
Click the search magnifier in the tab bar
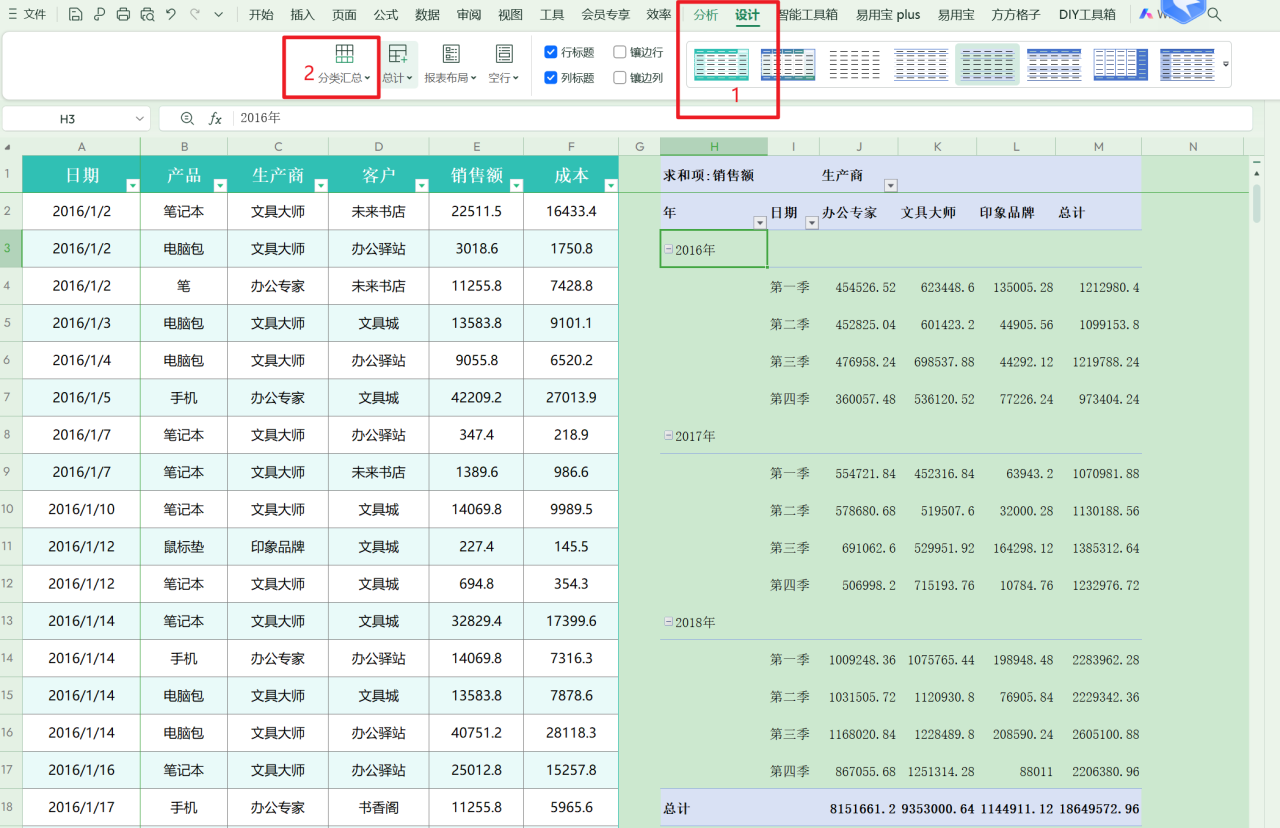click(1214, 14)
